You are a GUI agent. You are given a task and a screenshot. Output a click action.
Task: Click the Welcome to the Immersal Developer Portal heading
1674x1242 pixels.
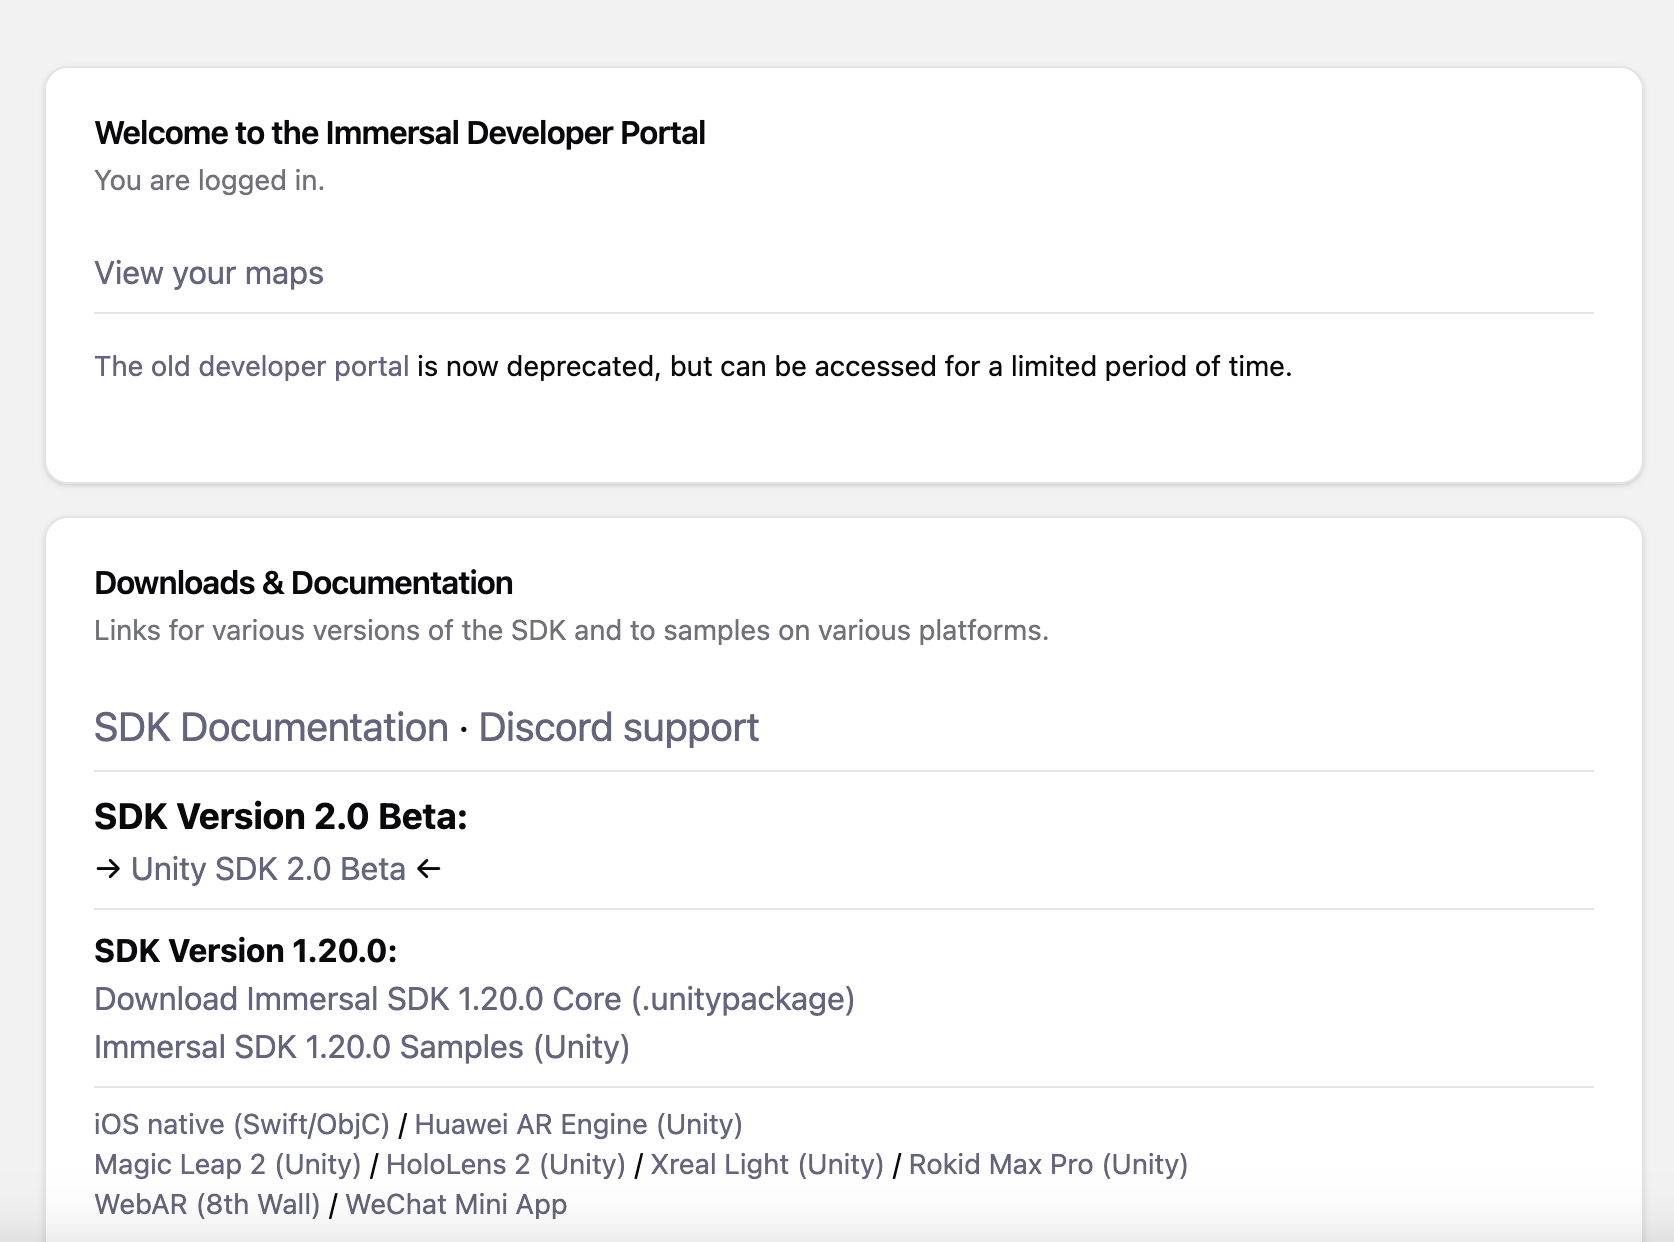click(399, 133)
